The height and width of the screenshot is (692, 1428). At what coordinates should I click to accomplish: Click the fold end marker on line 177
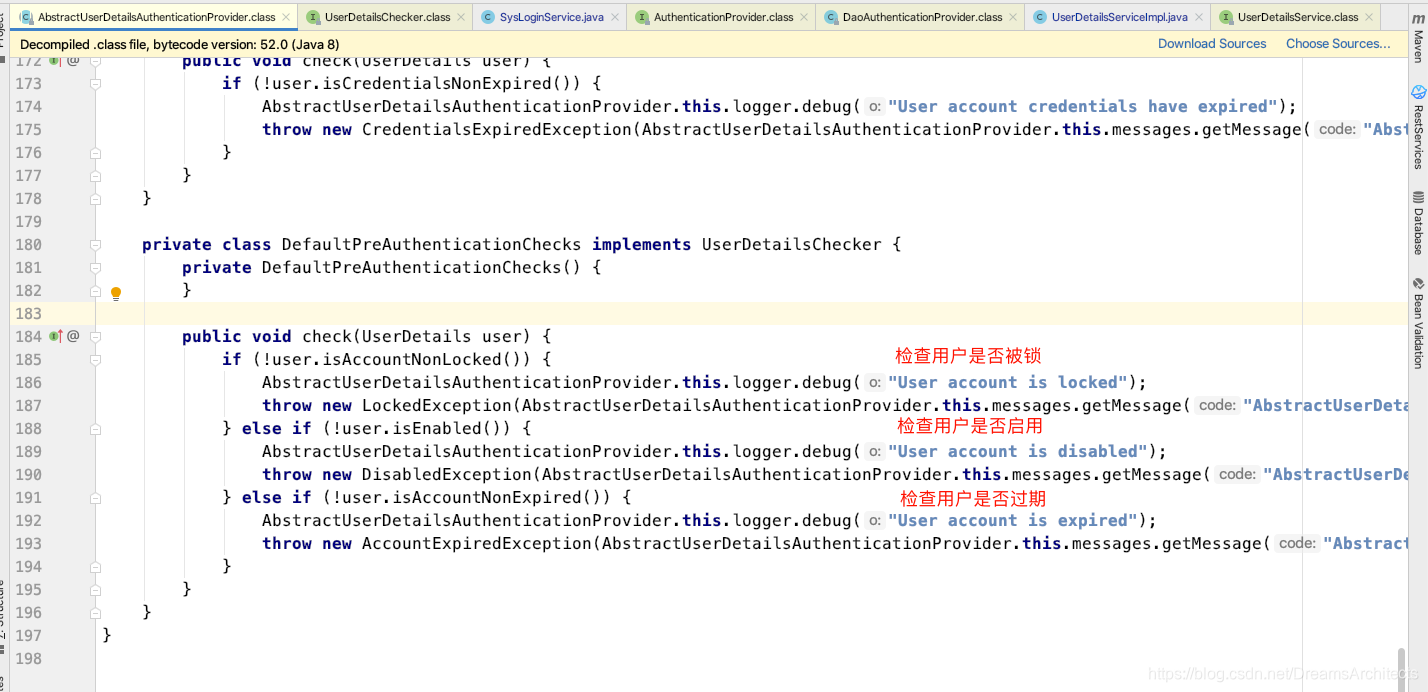click(96, 176)
